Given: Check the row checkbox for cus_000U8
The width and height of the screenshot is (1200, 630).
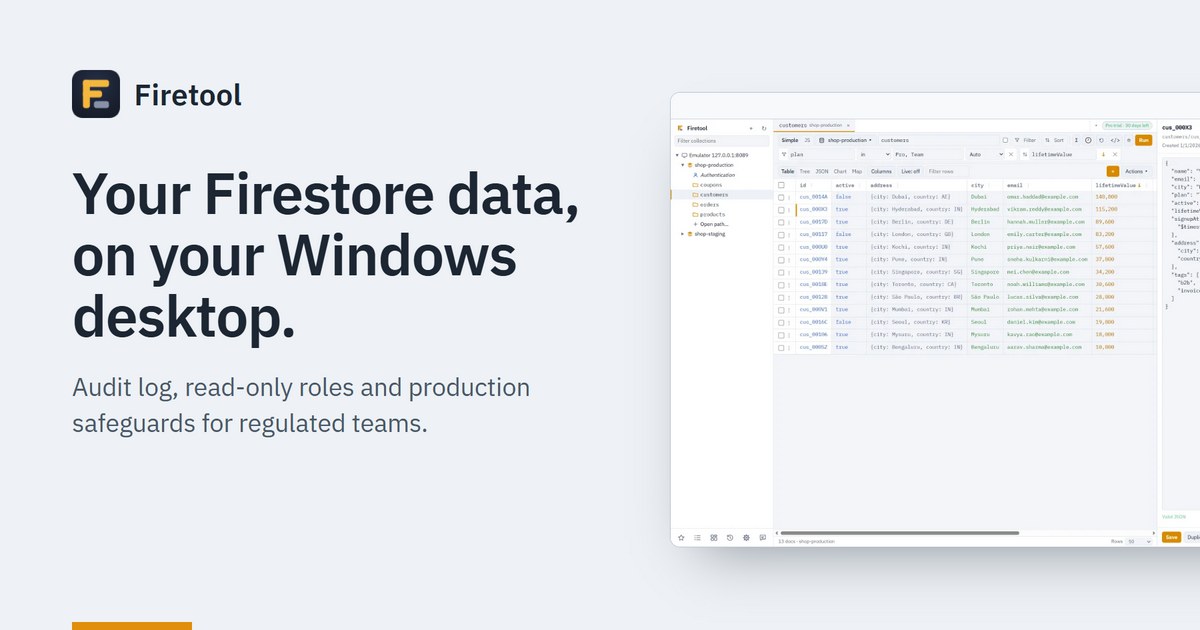Looking at the screenshot, I should point(781,247).
